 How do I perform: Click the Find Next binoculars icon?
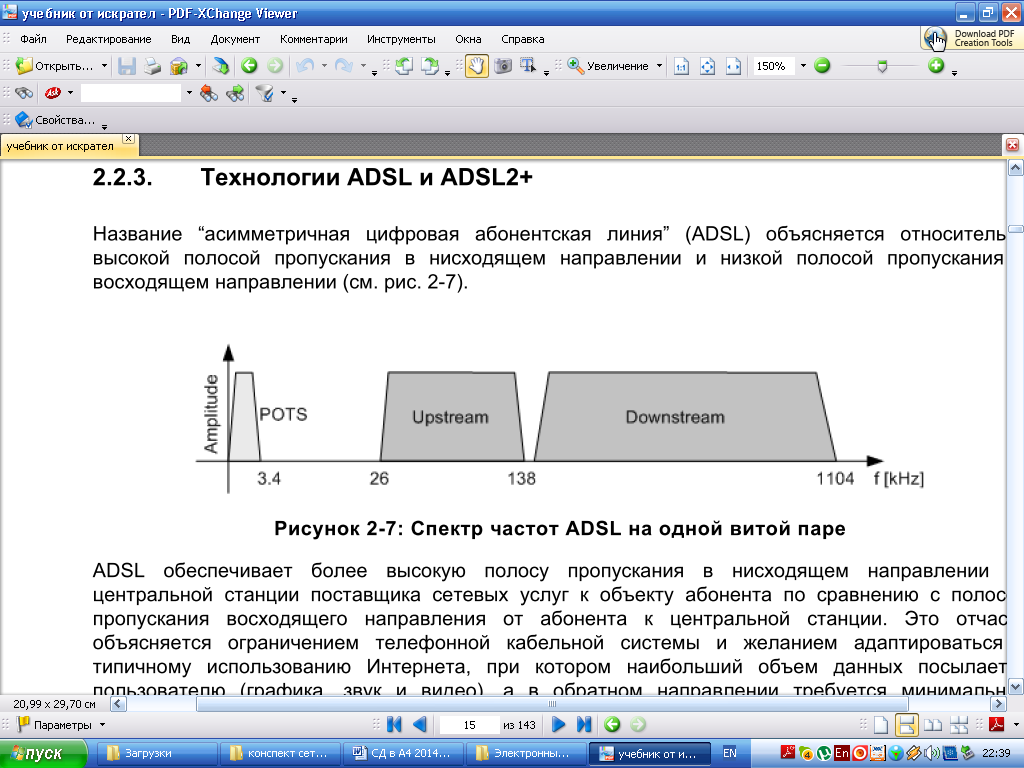pos(235,93)
